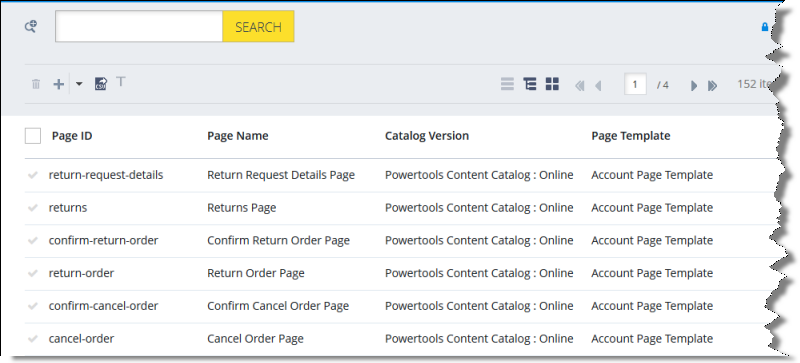Select the cancel-order page ID
800x363 pixels.
[x=81, y=338]
